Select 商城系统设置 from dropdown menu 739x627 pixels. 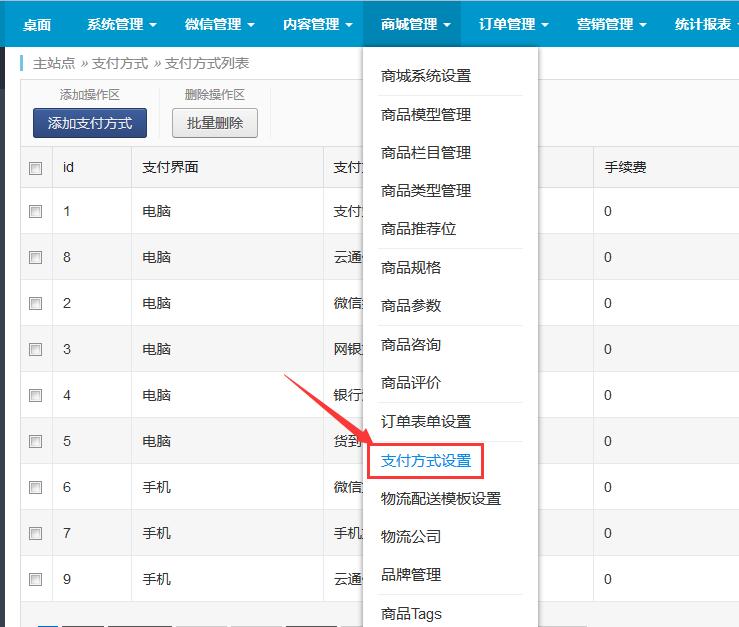coord(426,76)
